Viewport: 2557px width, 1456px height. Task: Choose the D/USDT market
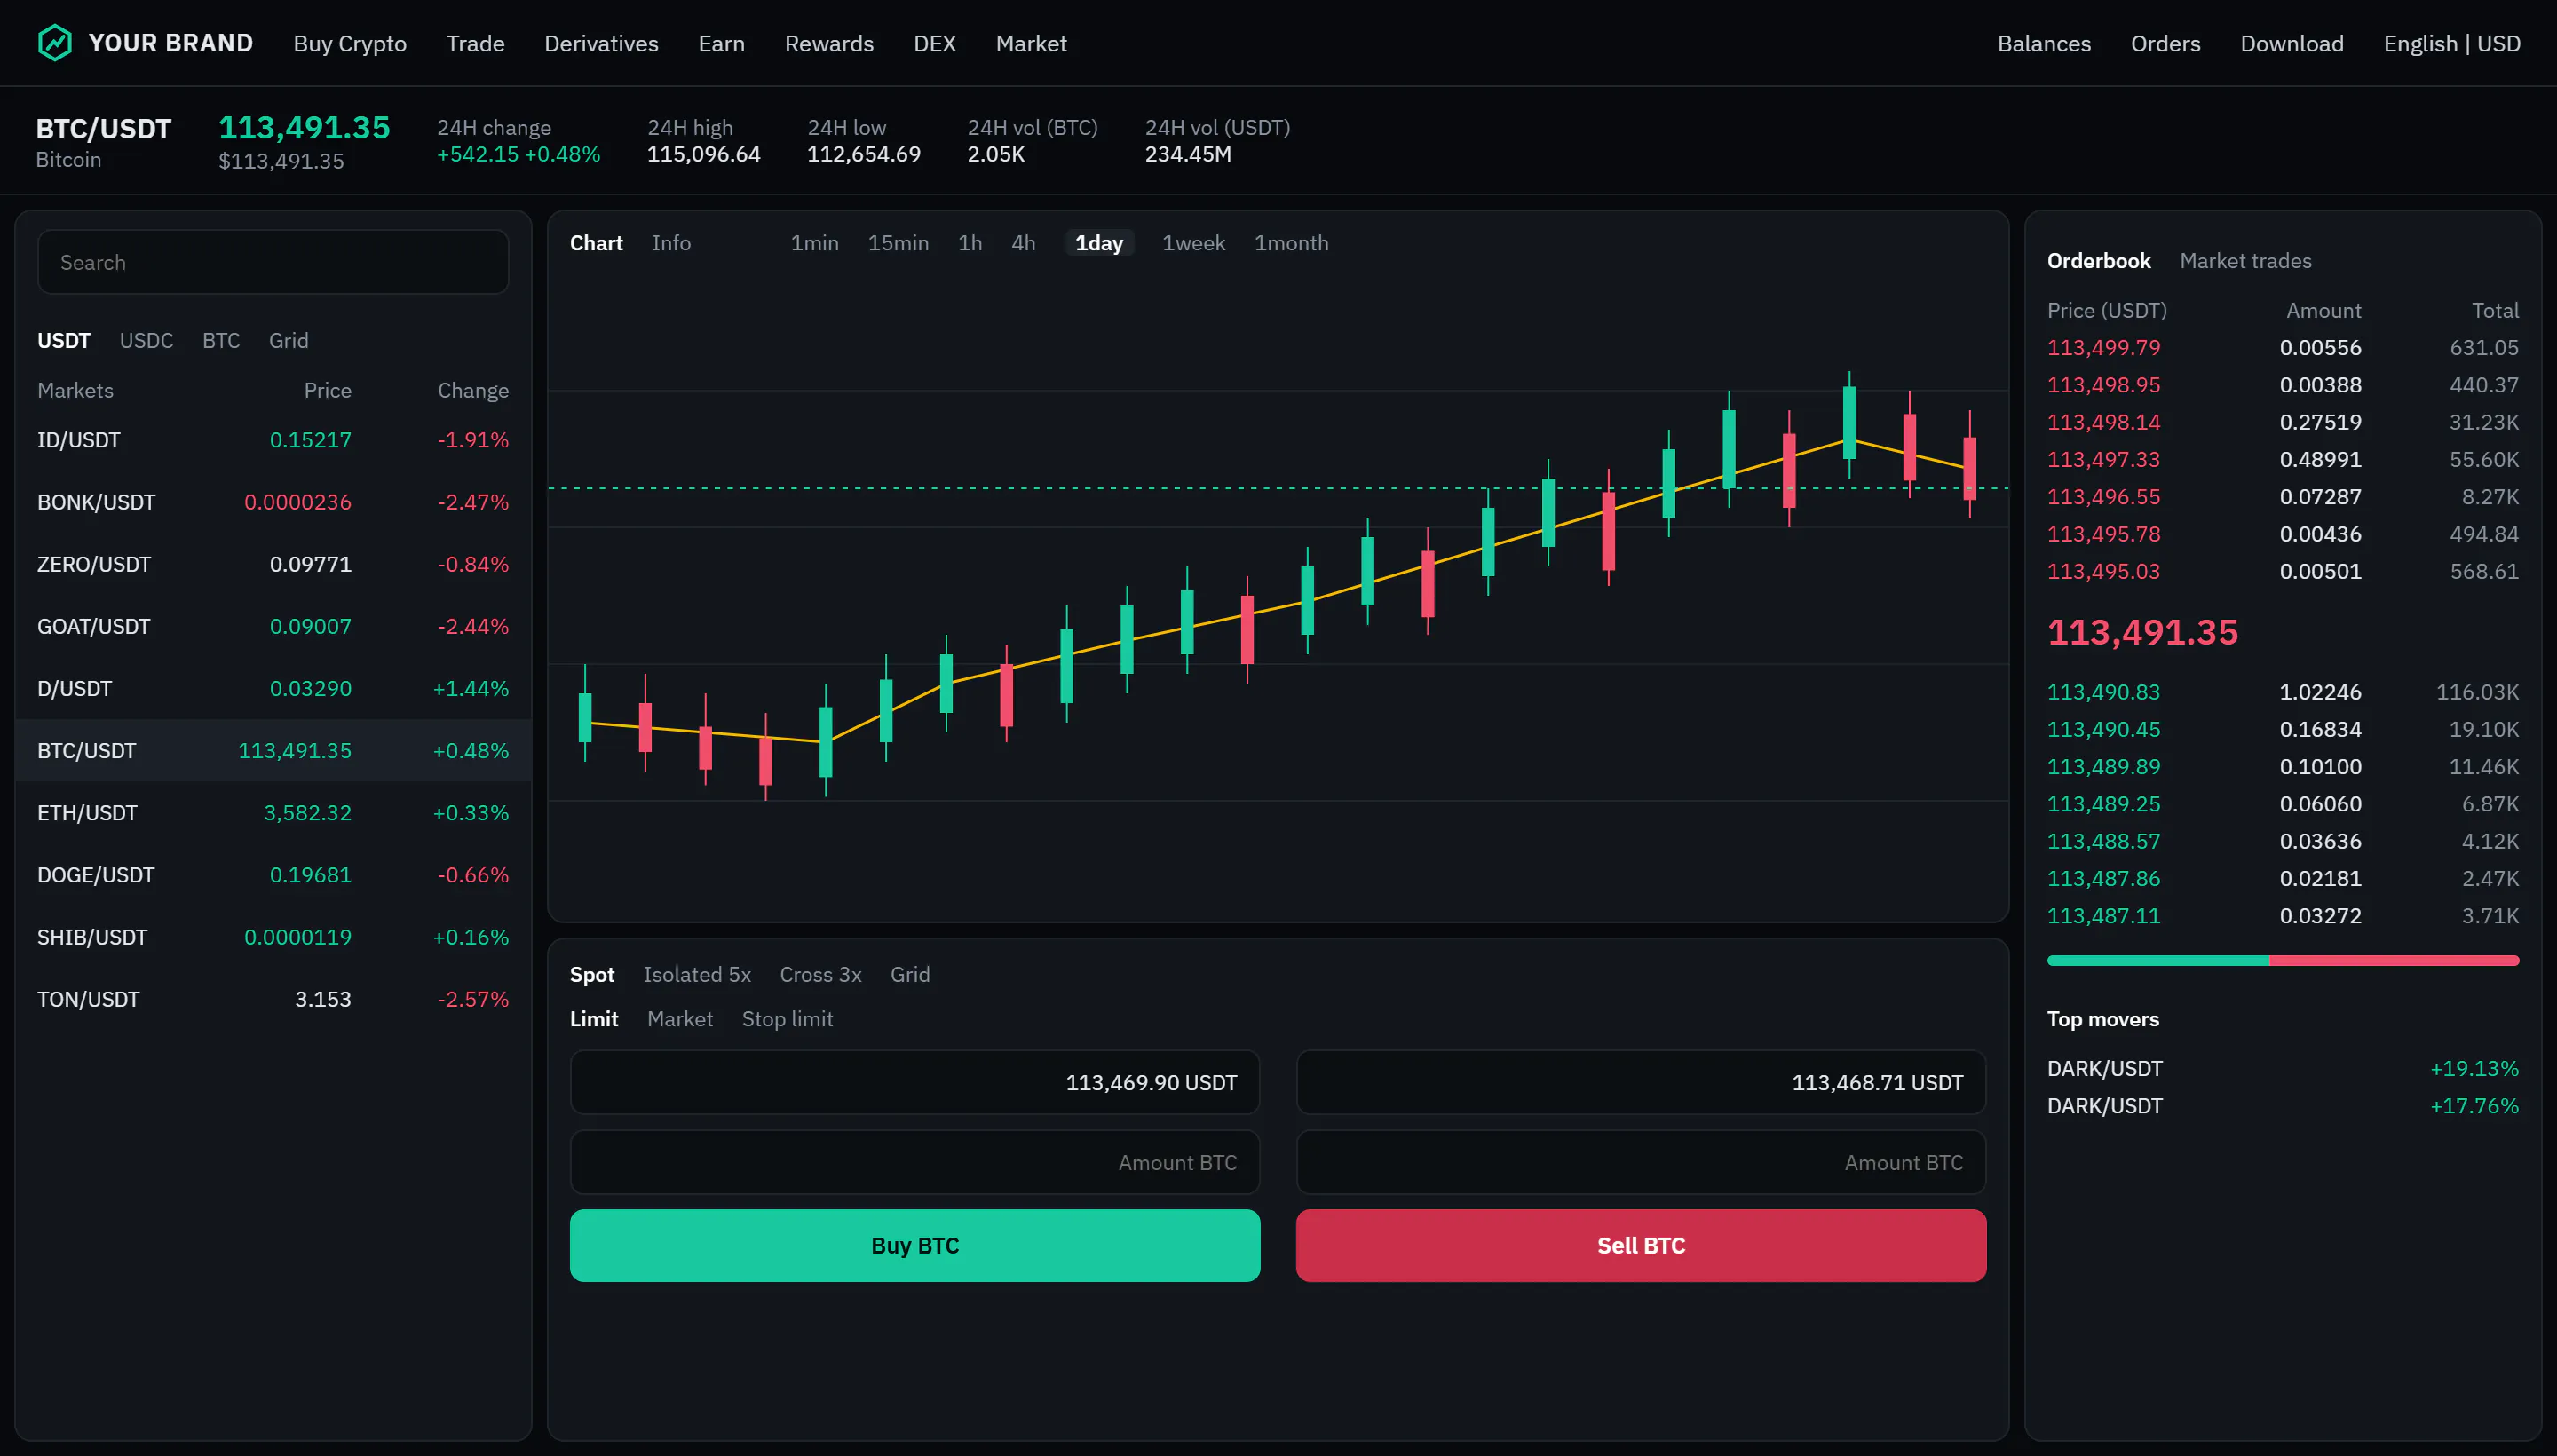tap(273, 688)
